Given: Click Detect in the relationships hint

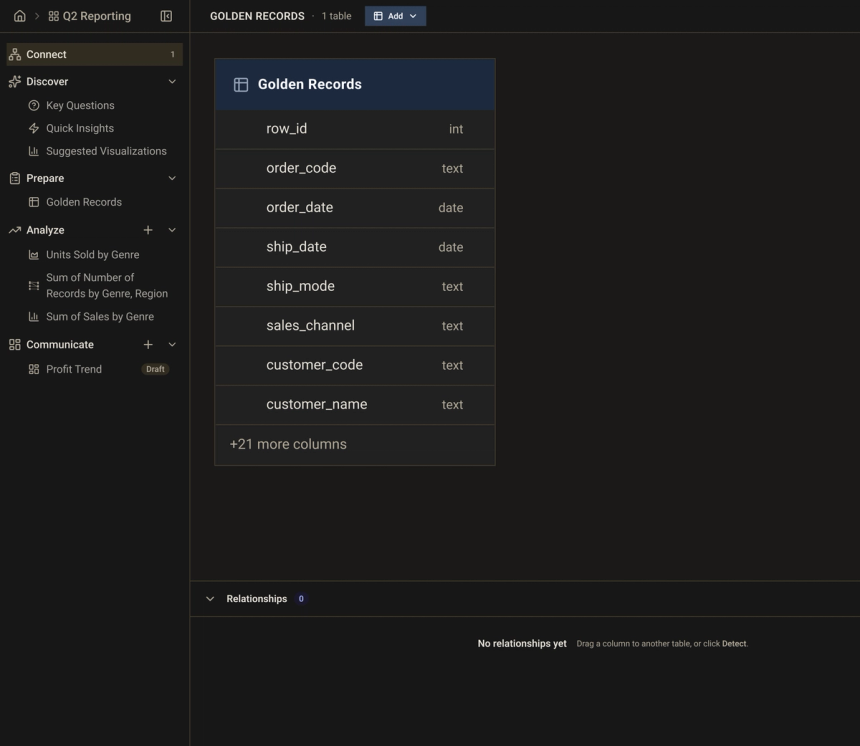Looking at the screenshot, I should 734,644.
